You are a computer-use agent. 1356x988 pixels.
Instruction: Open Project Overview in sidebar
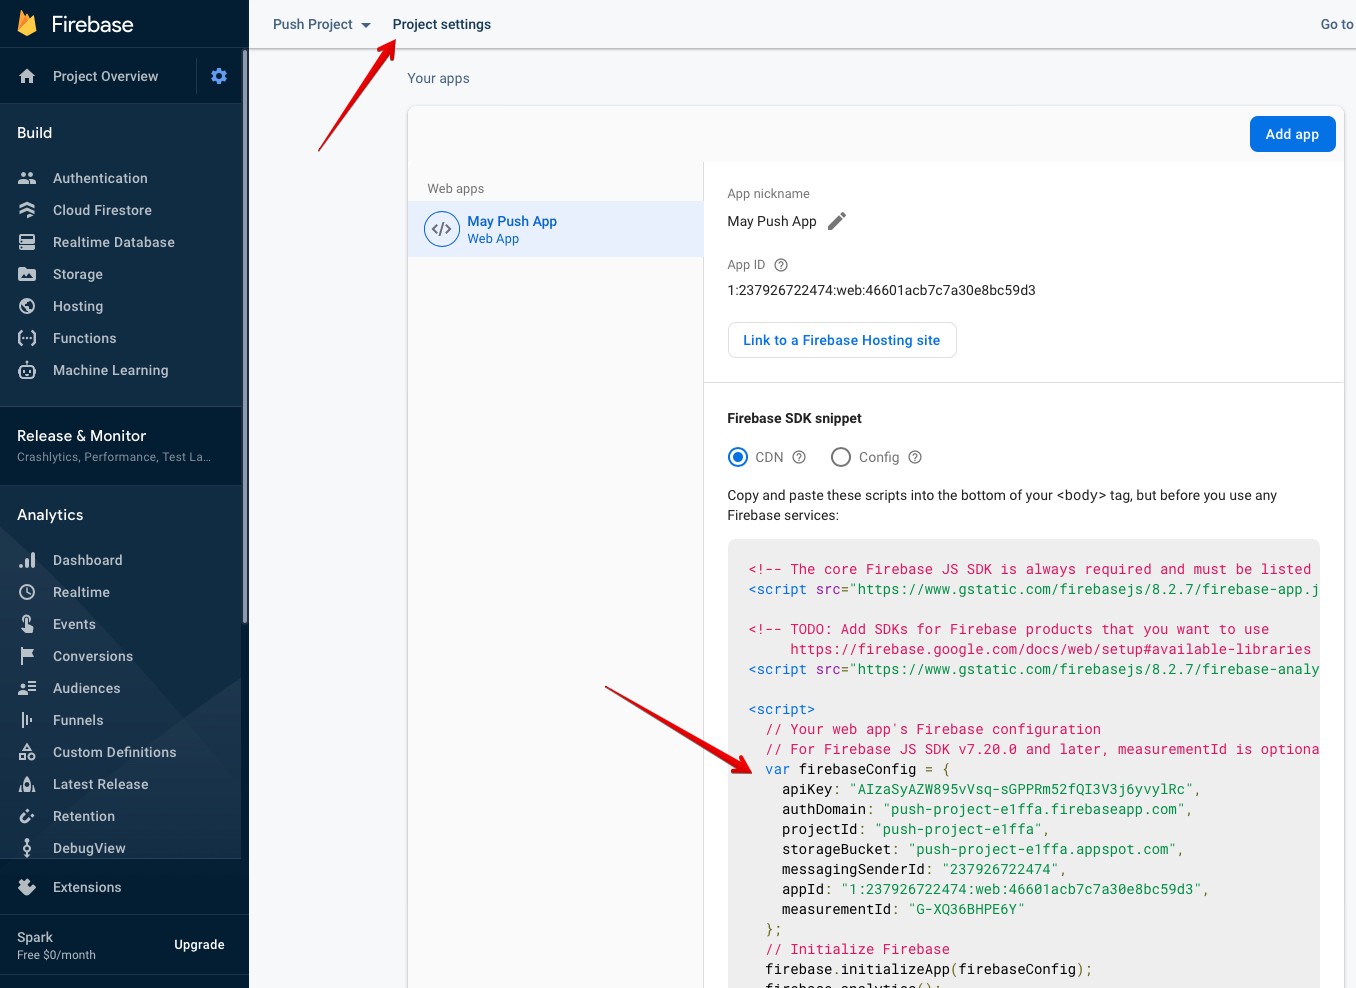tap(105, 76)
